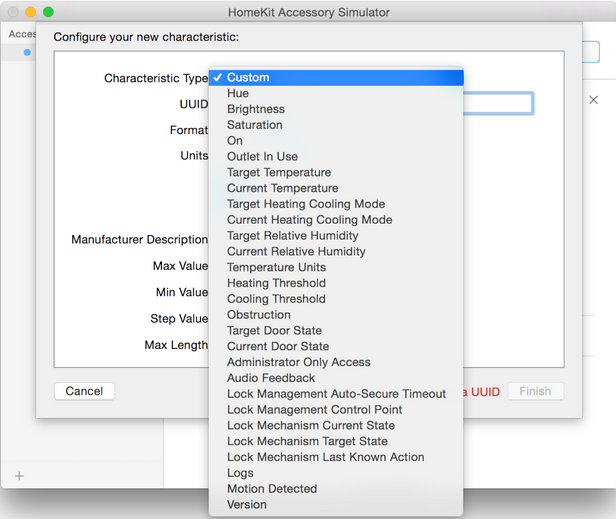Choose Outlet In Use option

[x=262, y=157]
